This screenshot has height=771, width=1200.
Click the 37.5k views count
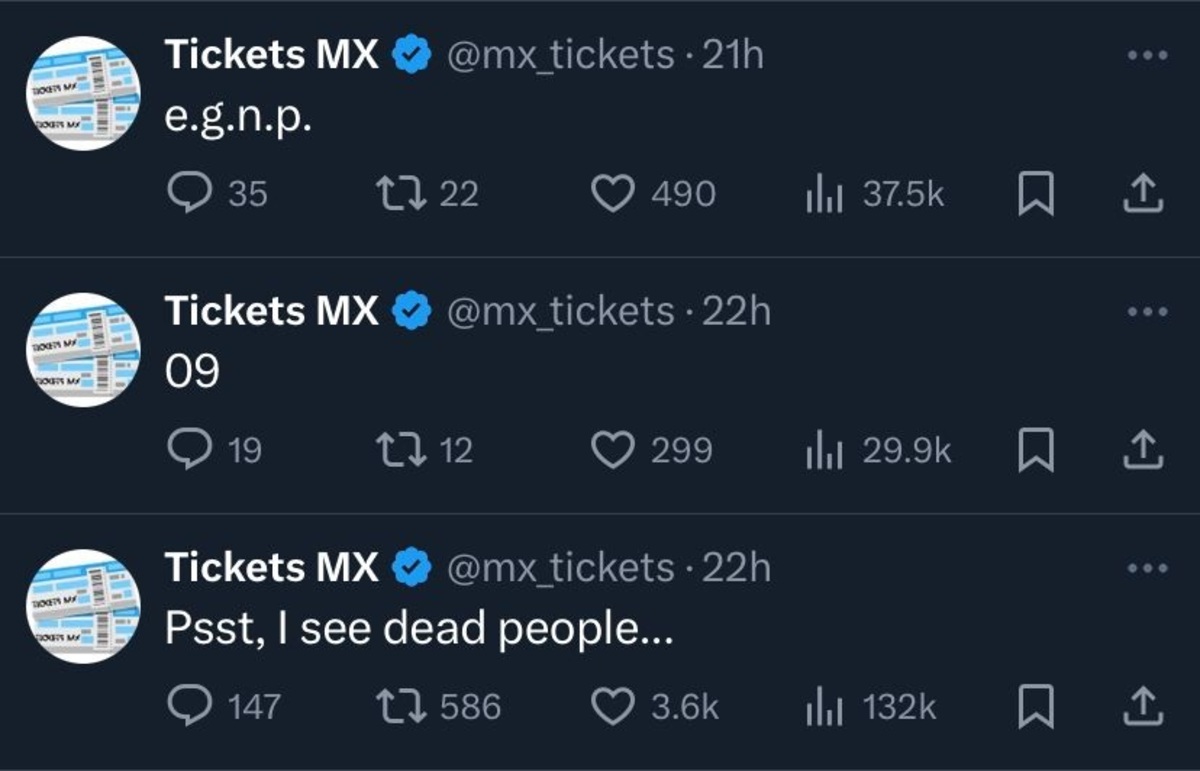[x=904, y=194]
